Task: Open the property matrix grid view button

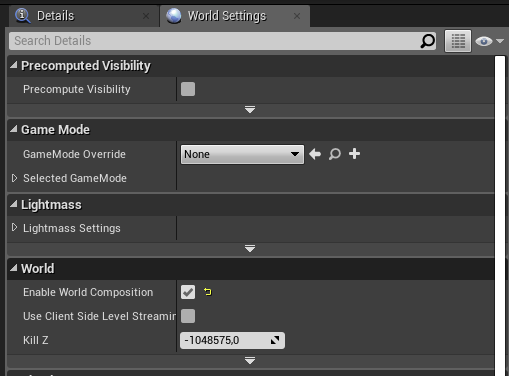Action: tap(458, 41)
